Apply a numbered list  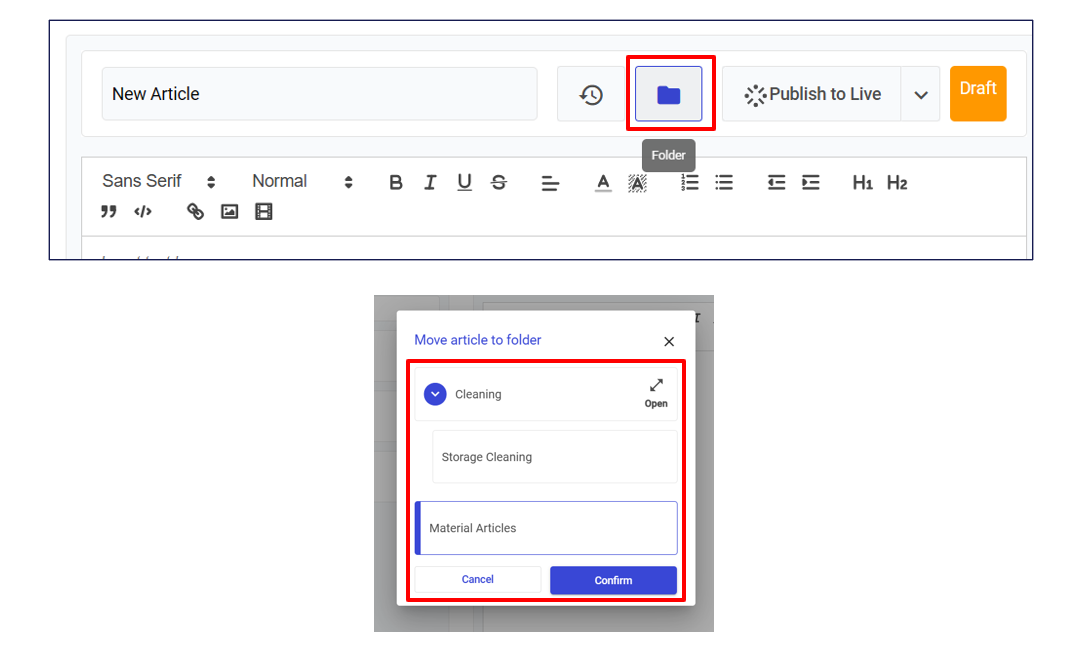click(x=690, y=182)
